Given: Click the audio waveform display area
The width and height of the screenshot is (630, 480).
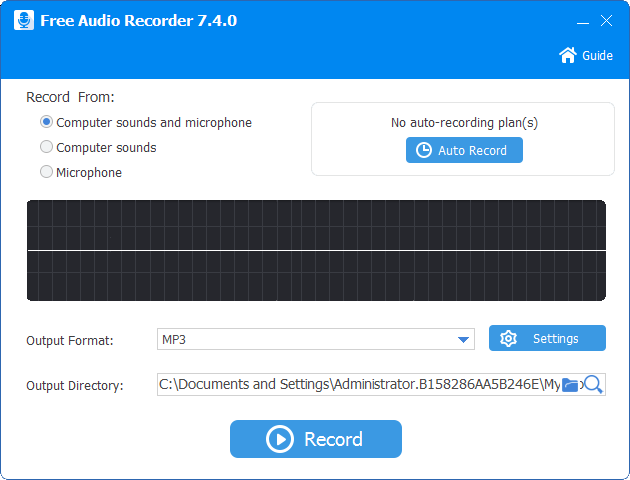Looking at the screenshot, I should (x=316, y=250).
